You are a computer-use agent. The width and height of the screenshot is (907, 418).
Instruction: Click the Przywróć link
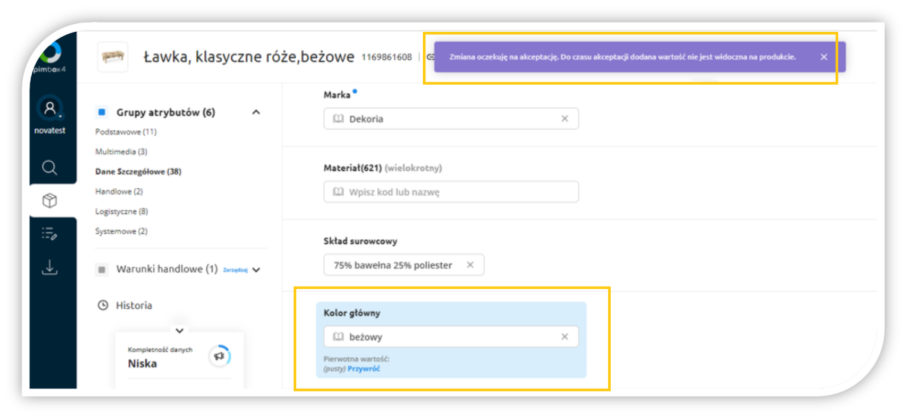[x=363, y=369]
